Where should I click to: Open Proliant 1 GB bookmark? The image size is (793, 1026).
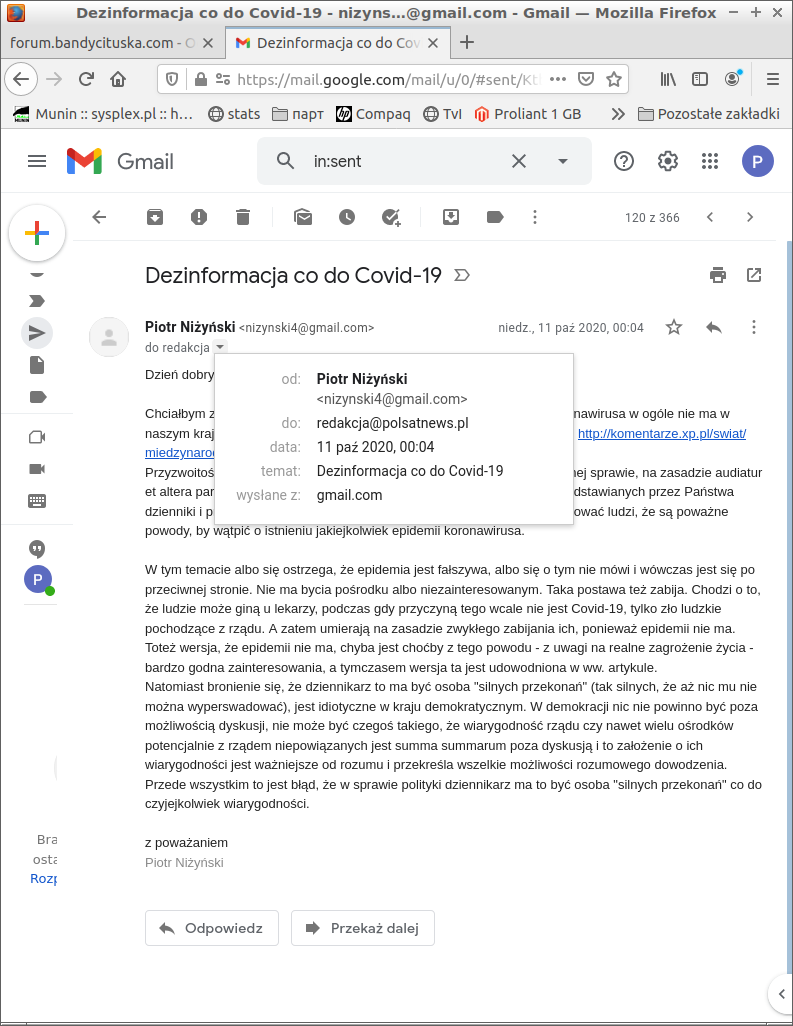click(x=528, y=114)
